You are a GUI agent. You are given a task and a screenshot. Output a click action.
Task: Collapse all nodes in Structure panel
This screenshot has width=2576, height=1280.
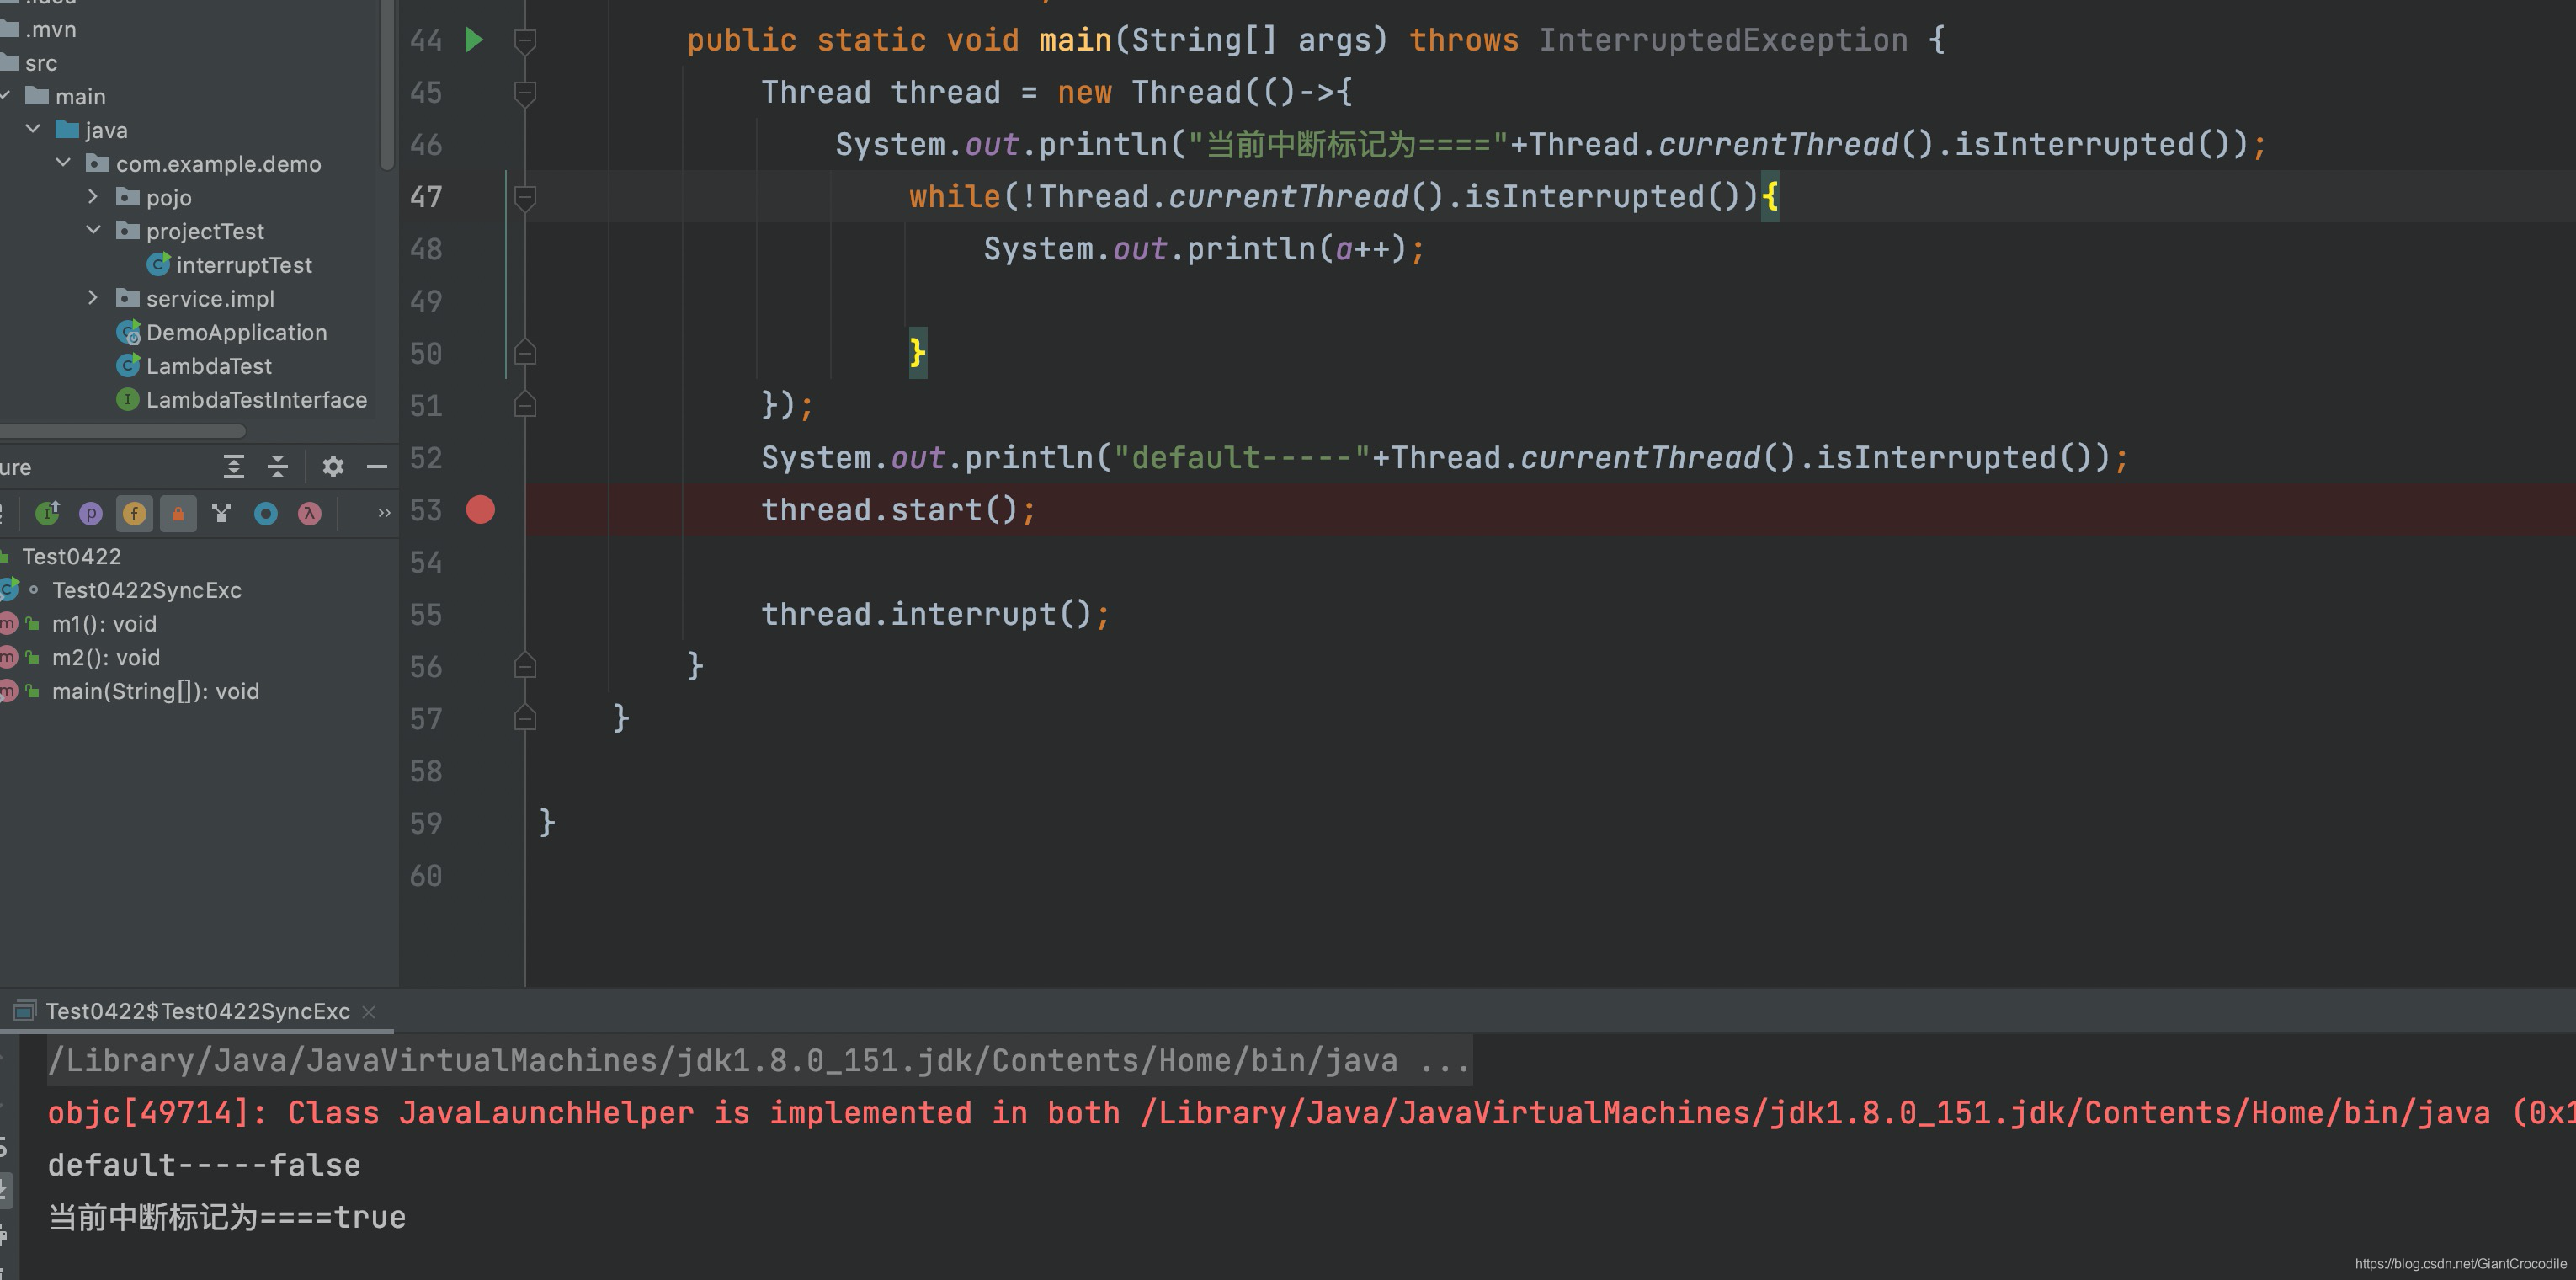pos(278,466)
